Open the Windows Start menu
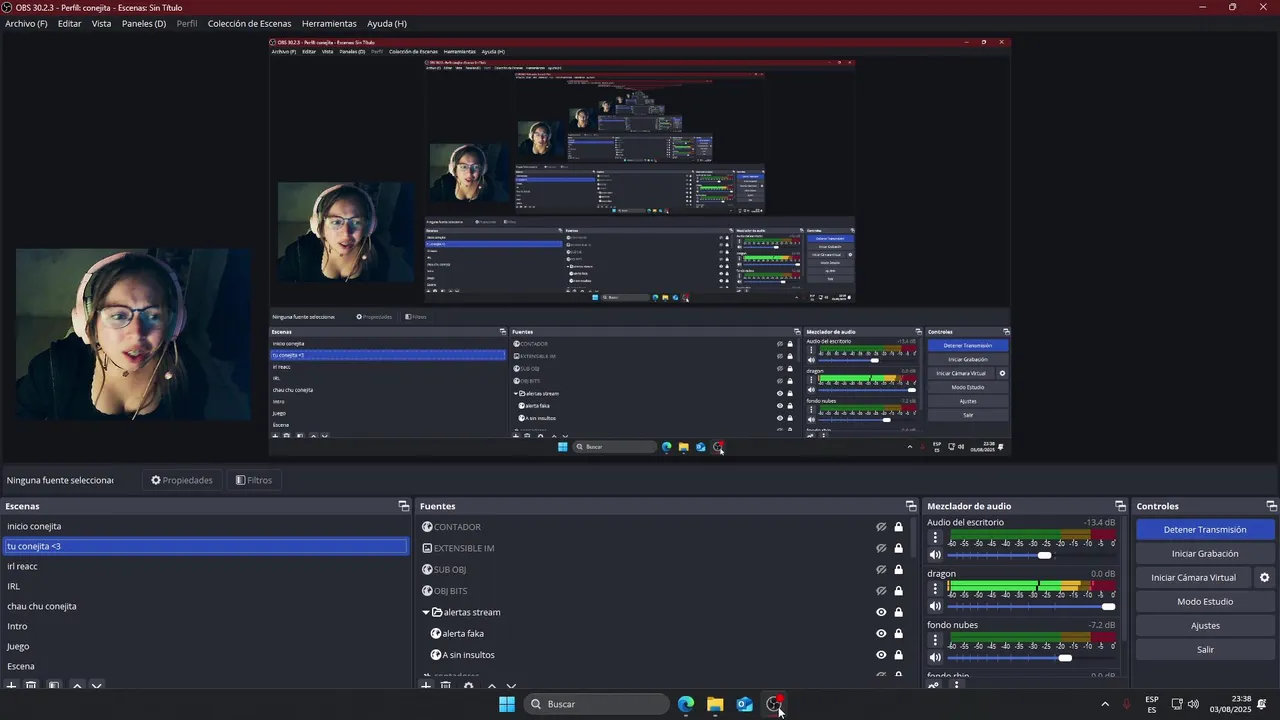This screenshot has height=720, width=1280. [507, 704]
